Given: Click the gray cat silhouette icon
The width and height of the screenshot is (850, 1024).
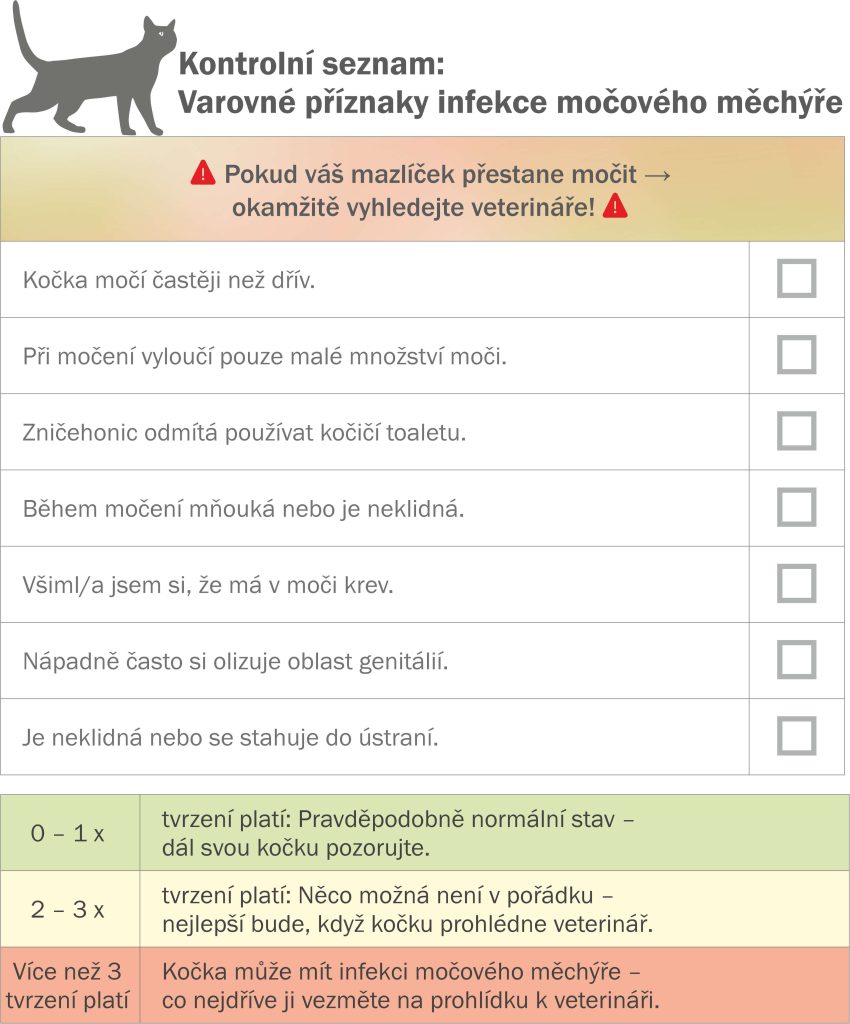Looking at the screenshot, I should [x=88, y=69].
